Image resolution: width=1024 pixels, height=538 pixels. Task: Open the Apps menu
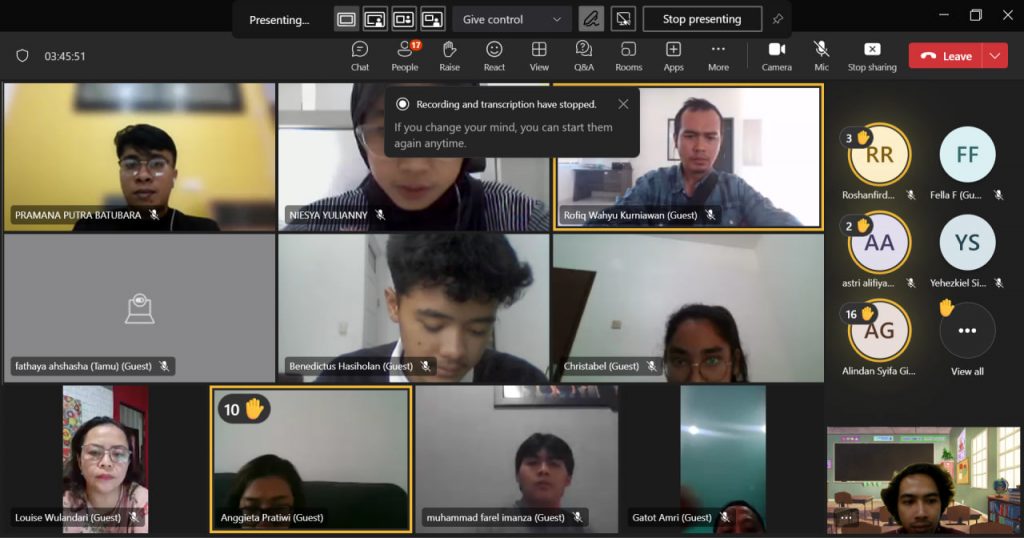point(673,56)
